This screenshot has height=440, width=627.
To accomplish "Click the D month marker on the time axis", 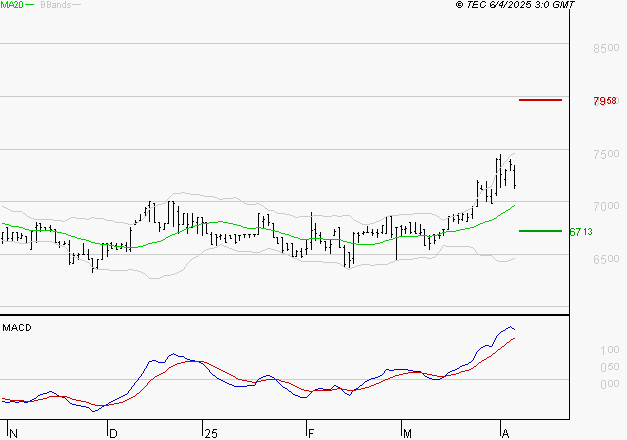I will [x=113, y=434].
